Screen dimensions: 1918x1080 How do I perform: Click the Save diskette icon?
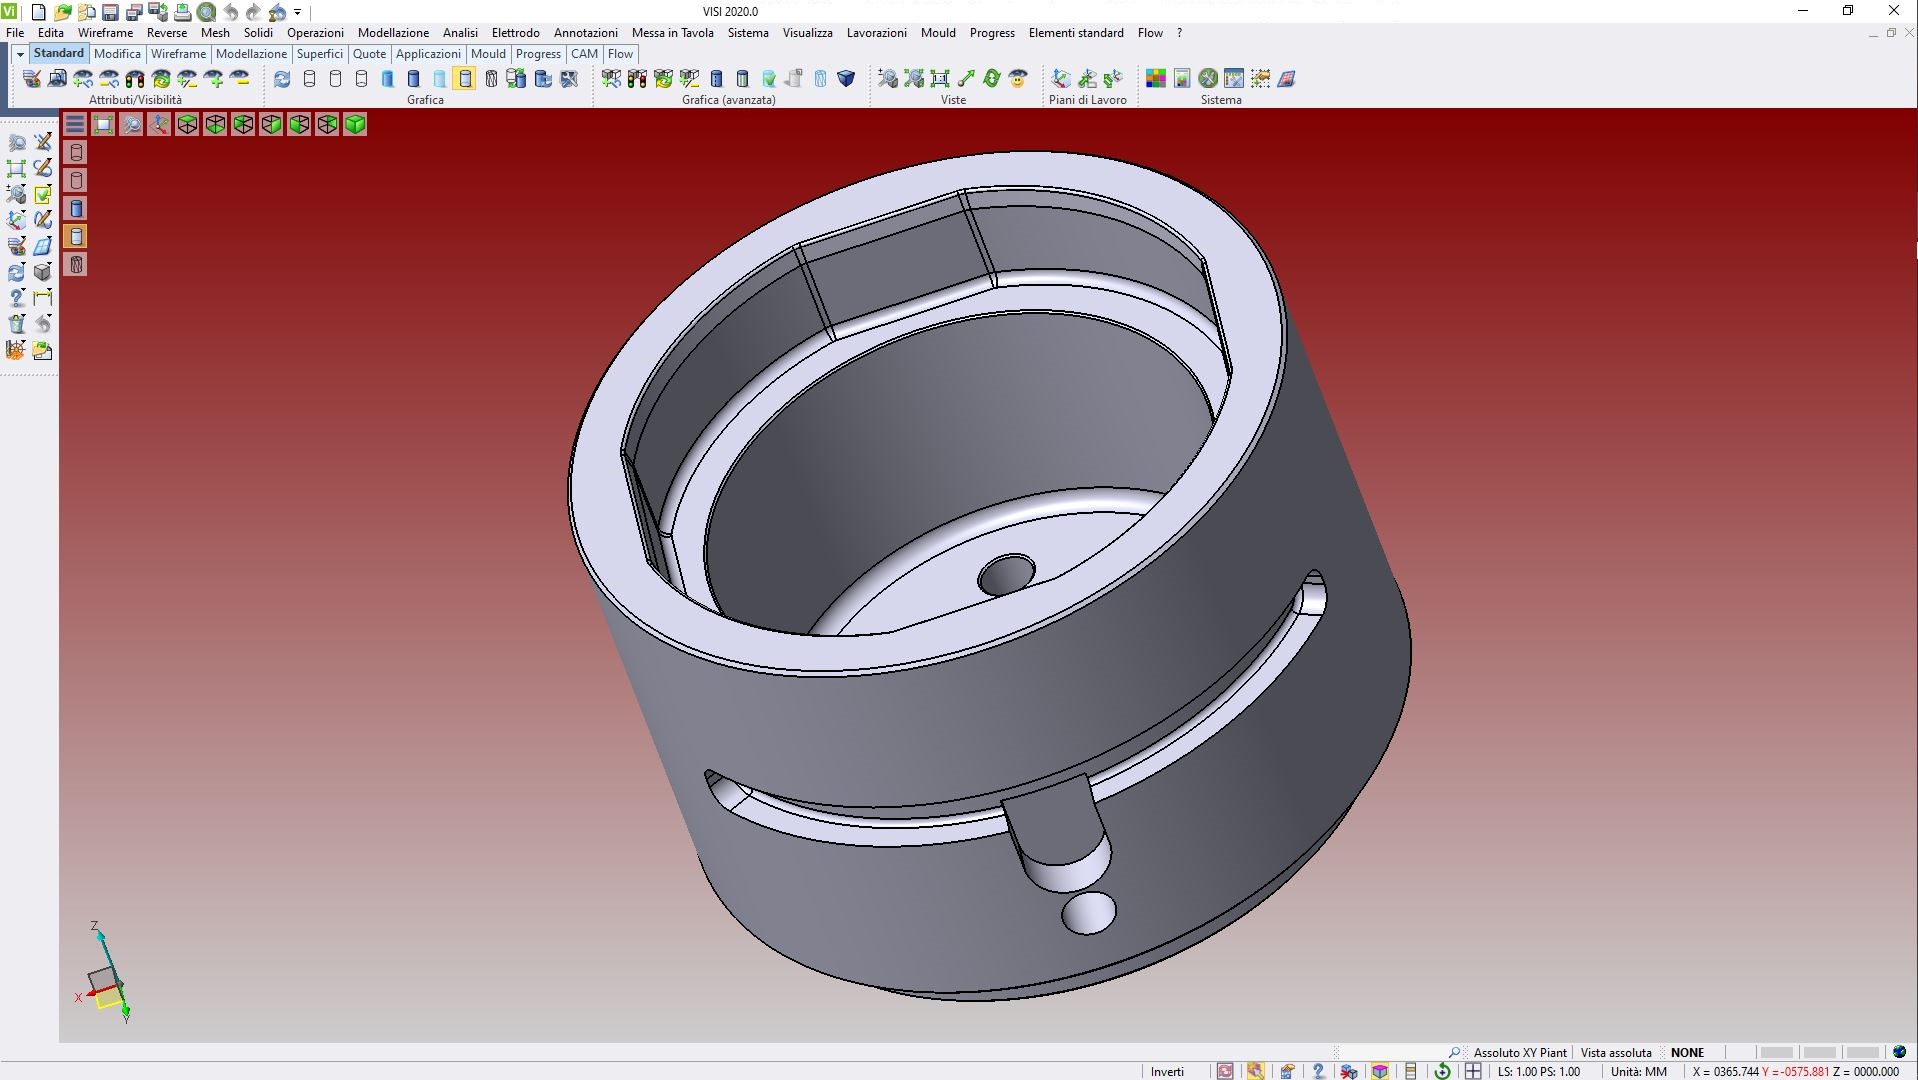coord(111,12)
